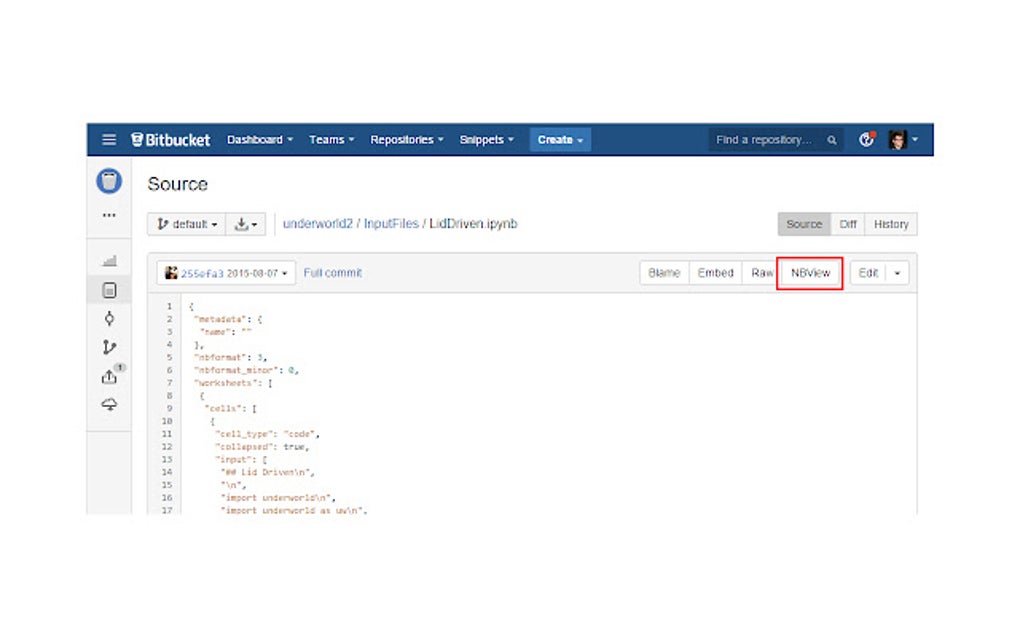Switch to the History tab

890,224
